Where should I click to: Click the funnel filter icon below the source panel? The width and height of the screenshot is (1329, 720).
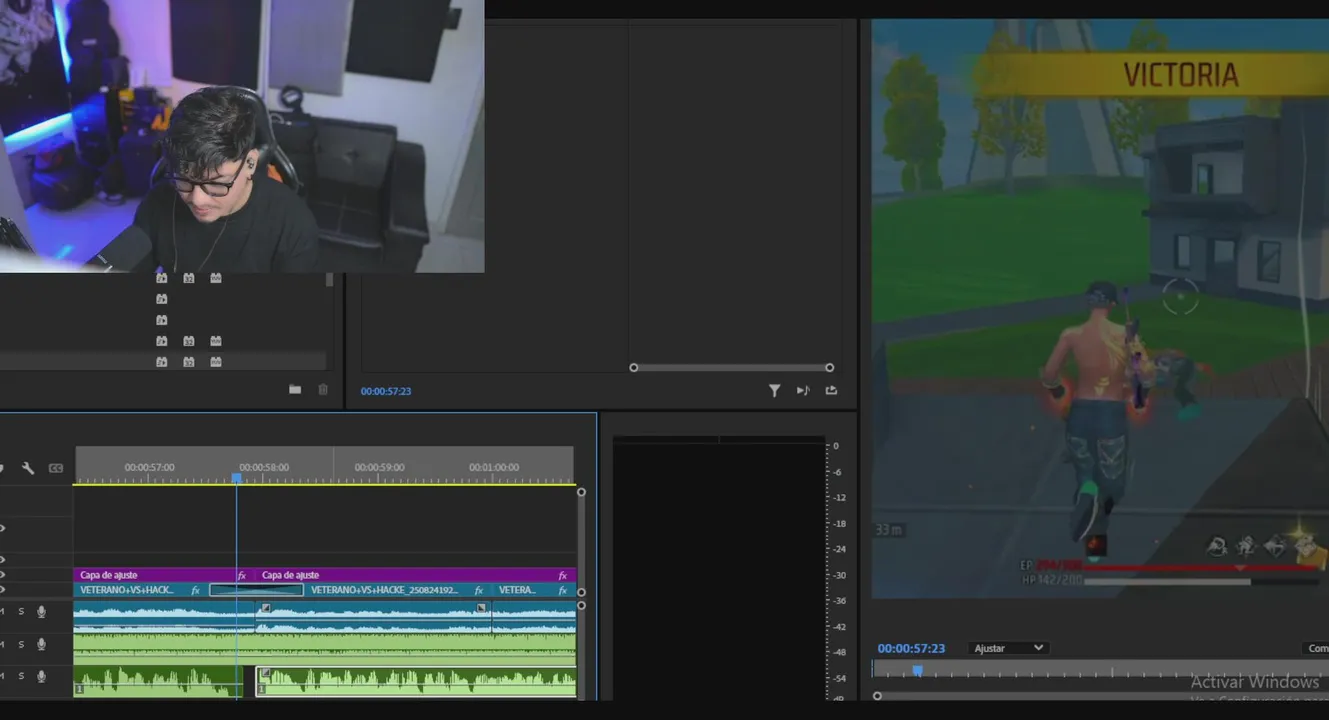774,391
